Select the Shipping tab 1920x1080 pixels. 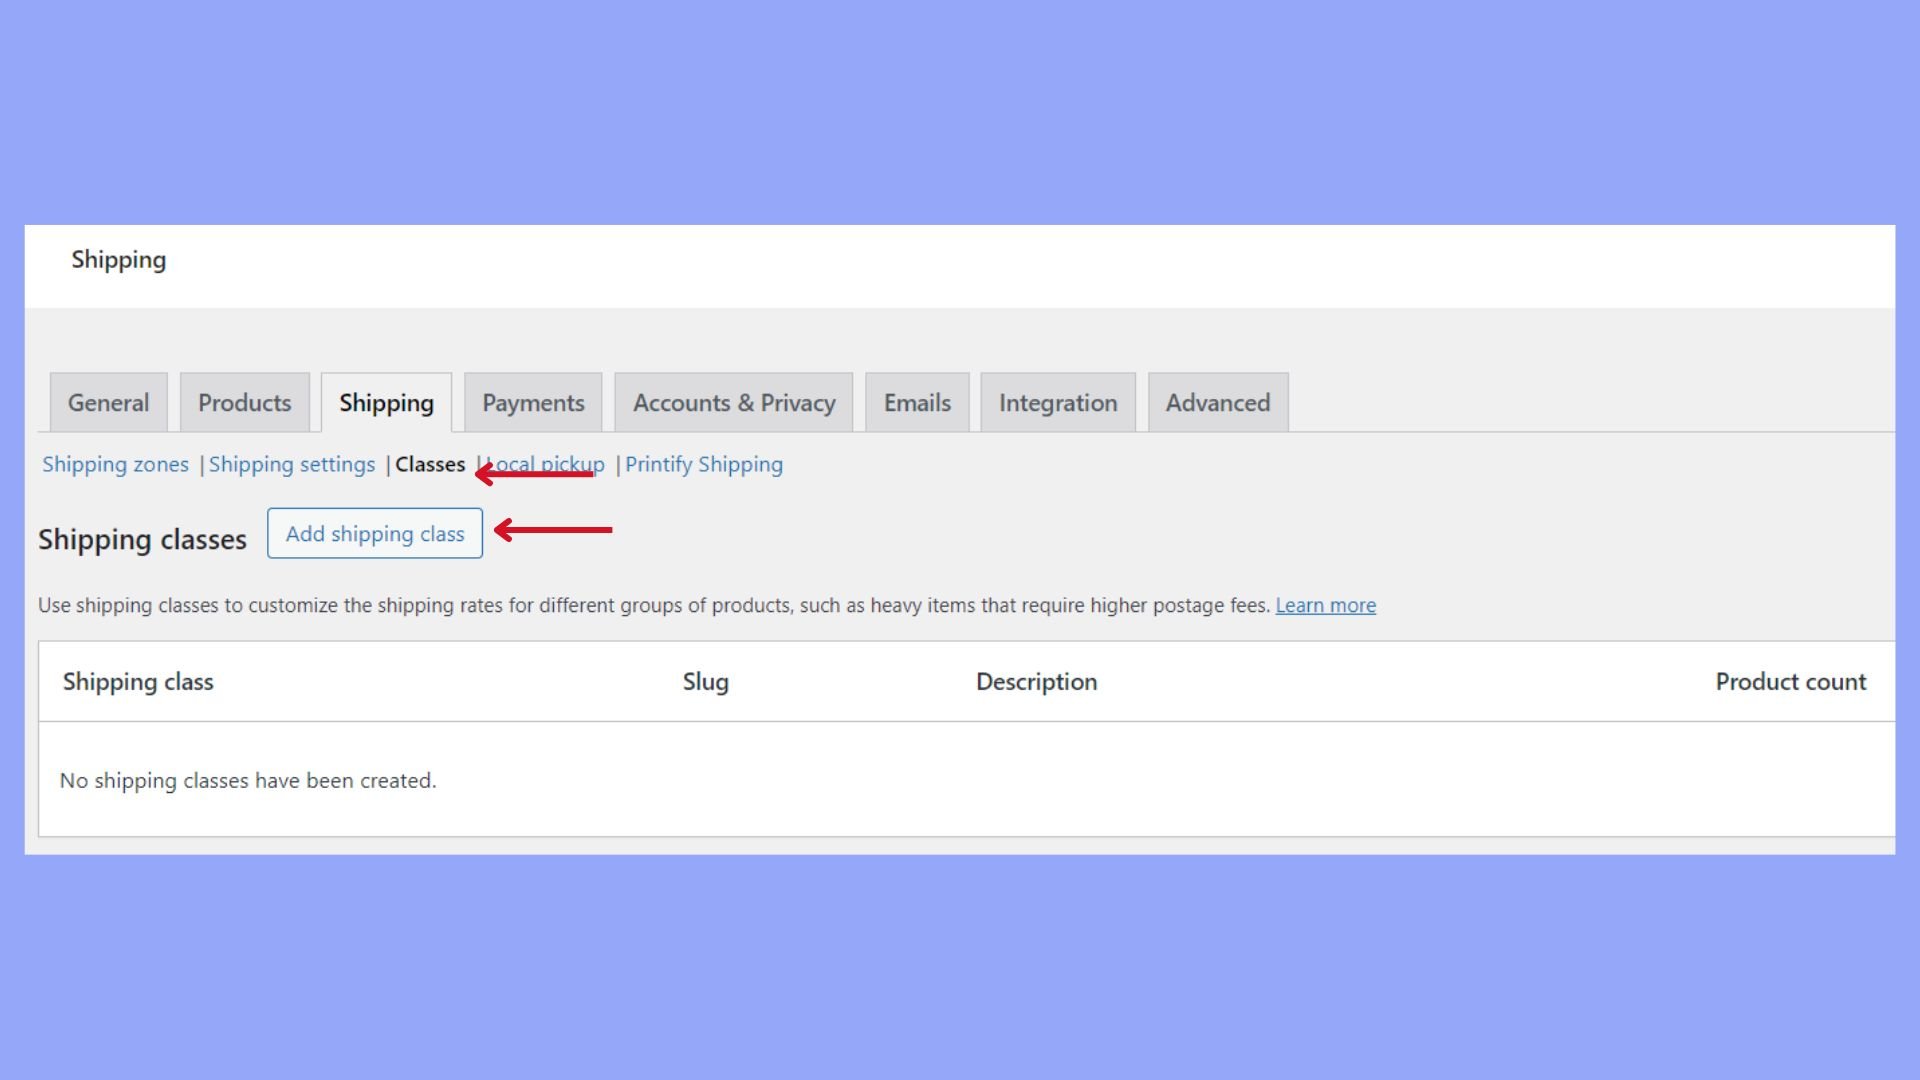pyautogui.click(x=386, y=403)
